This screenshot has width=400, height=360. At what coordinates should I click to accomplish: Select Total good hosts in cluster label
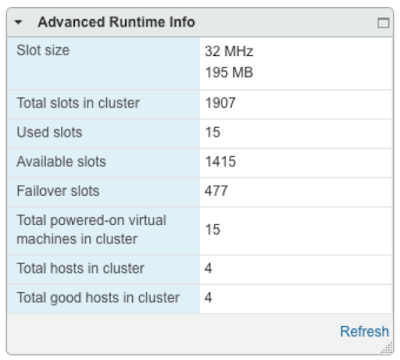click(98, 298)
